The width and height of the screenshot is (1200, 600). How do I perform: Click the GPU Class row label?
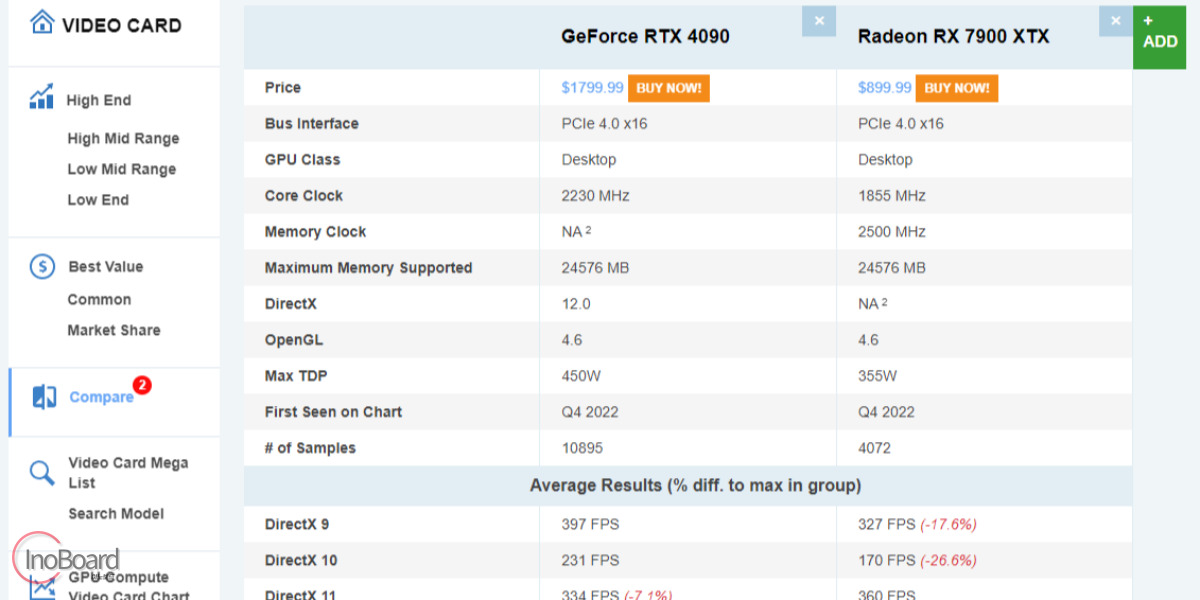click(303, 160)
